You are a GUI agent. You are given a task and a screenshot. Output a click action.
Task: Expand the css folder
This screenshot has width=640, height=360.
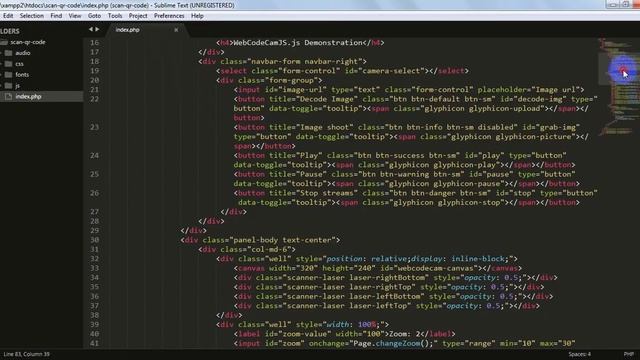click(x=1, y=64)
